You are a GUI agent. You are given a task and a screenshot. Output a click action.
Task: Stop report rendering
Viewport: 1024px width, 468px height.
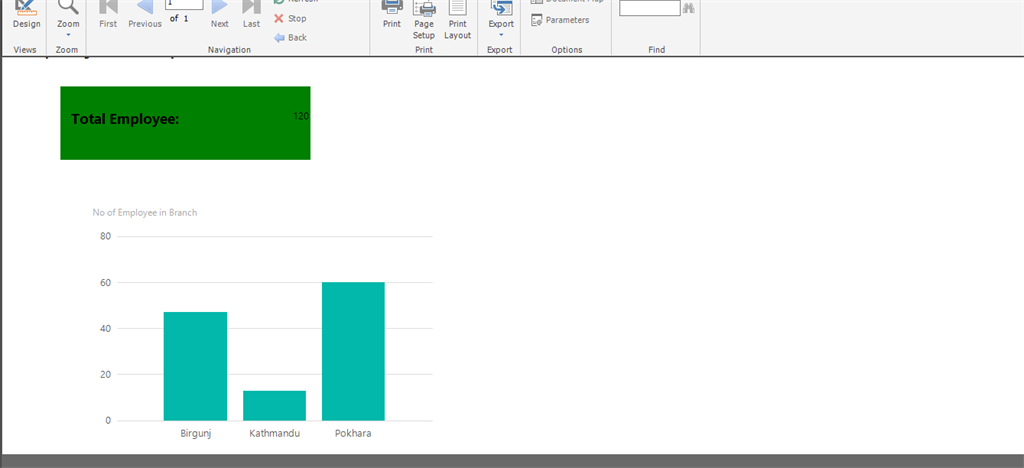[290, 18]
